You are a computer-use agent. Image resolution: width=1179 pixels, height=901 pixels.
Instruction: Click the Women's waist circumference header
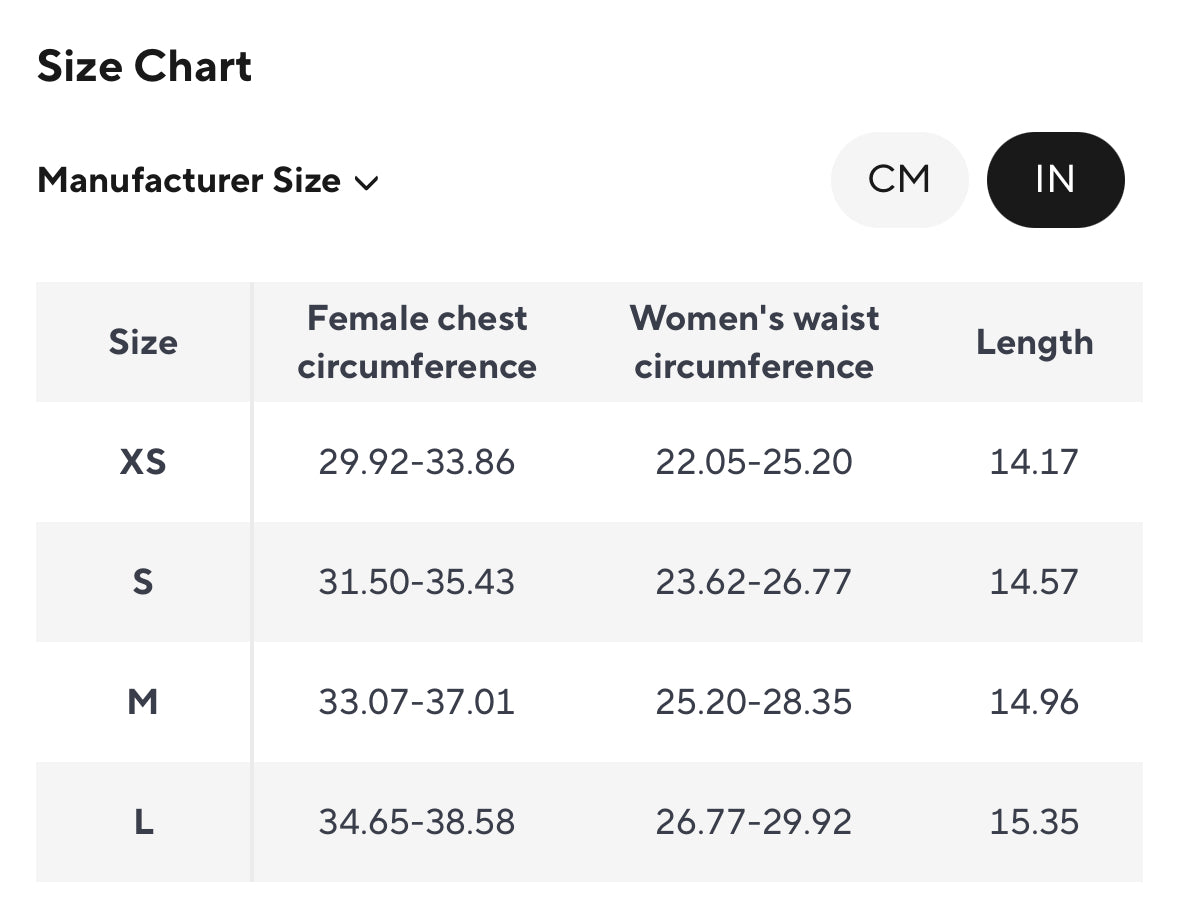point(754,342)
